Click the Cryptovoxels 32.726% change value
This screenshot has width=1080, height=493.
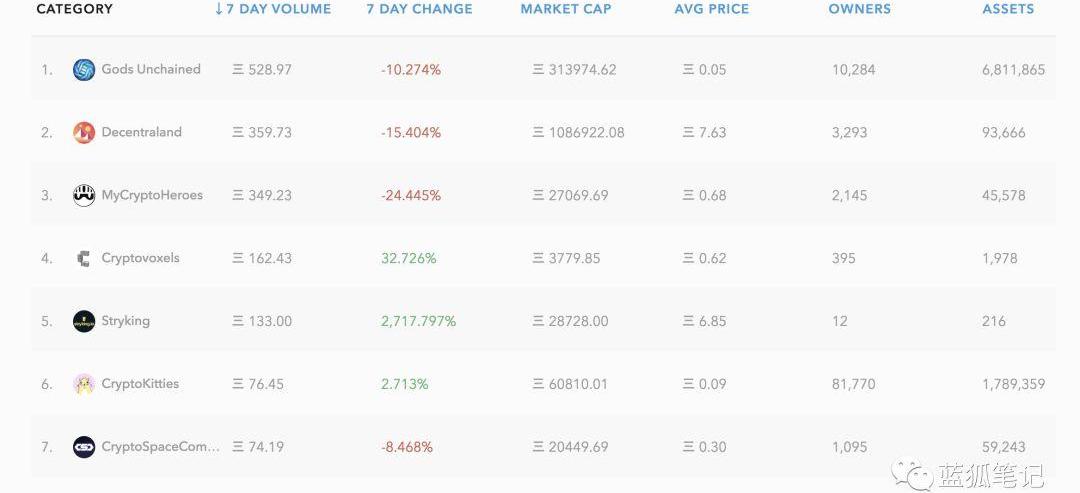(408, 258)
